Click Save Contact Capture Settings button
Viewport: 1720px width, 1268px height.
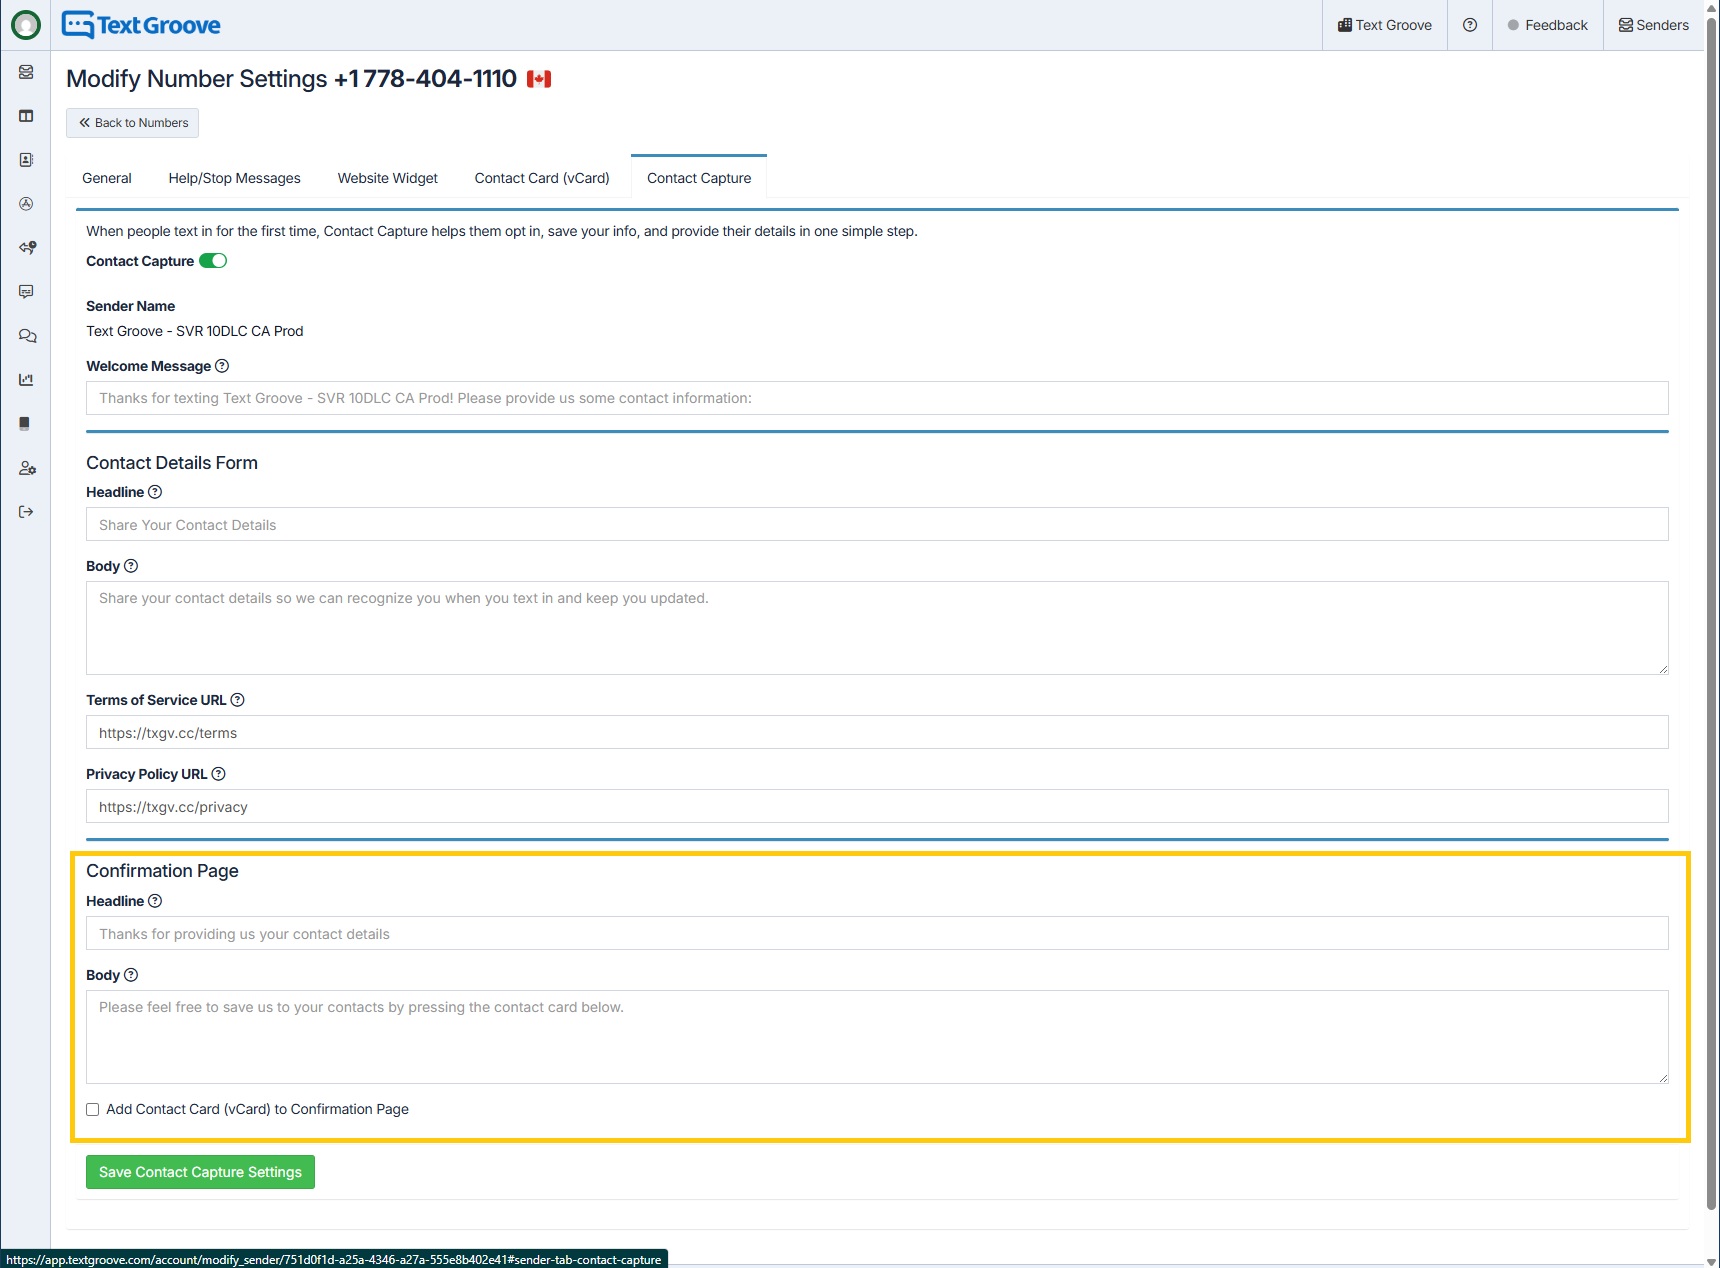200,1172
